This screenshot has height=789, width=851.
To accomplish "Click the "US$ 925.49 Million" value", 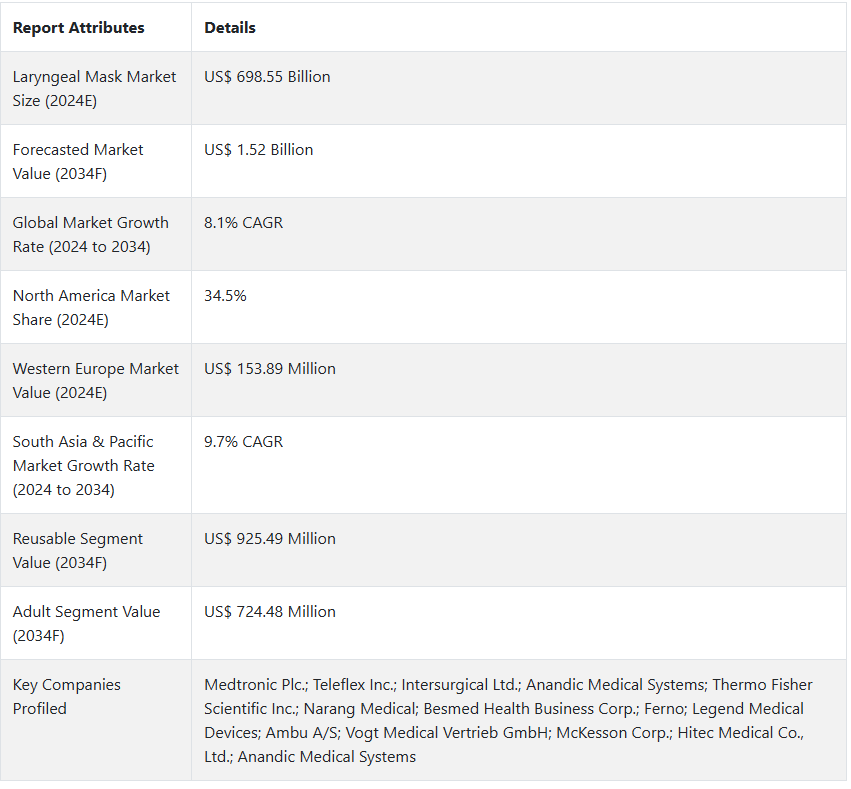I will click(270, 539).
